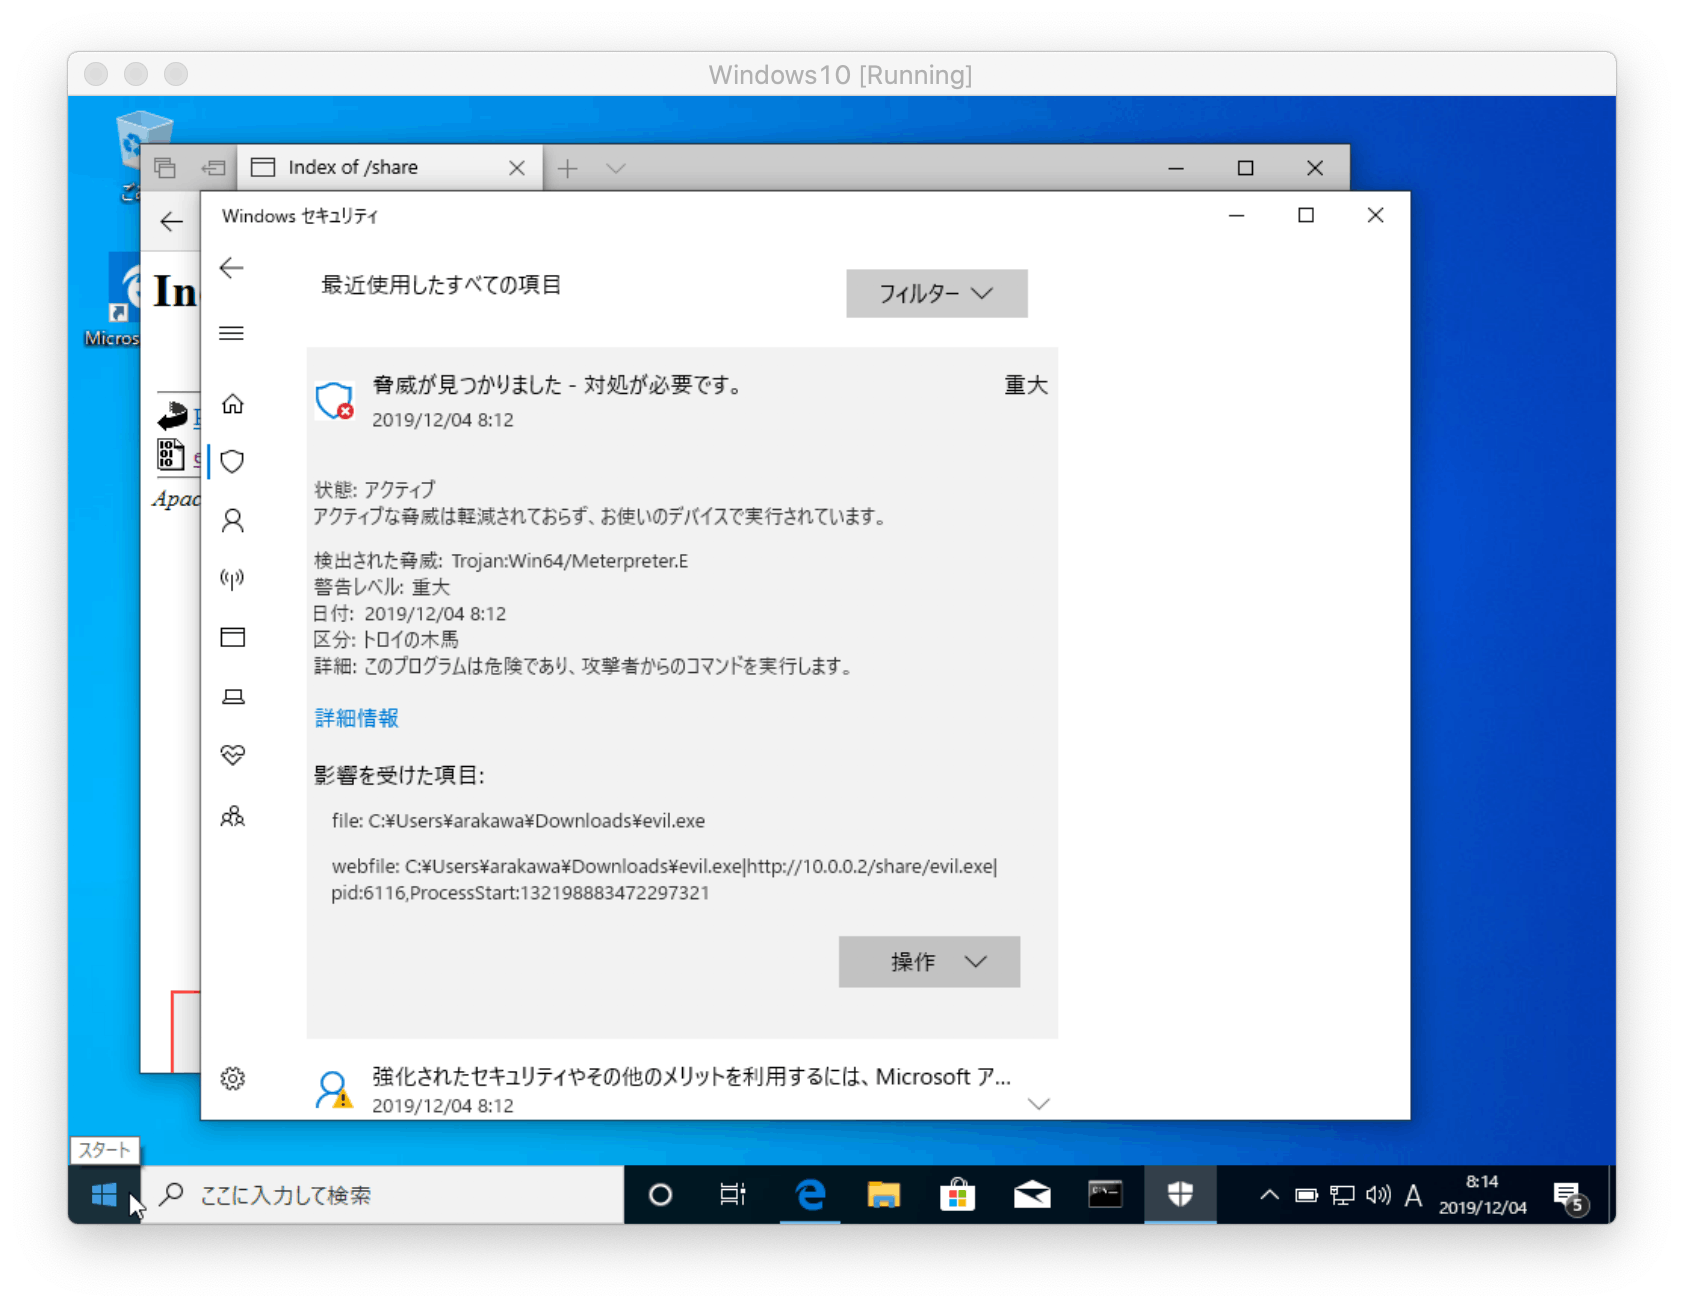The image size is (1684, 1308).
Task: Open Account protection via the person icon
Action: click(233, 521)
